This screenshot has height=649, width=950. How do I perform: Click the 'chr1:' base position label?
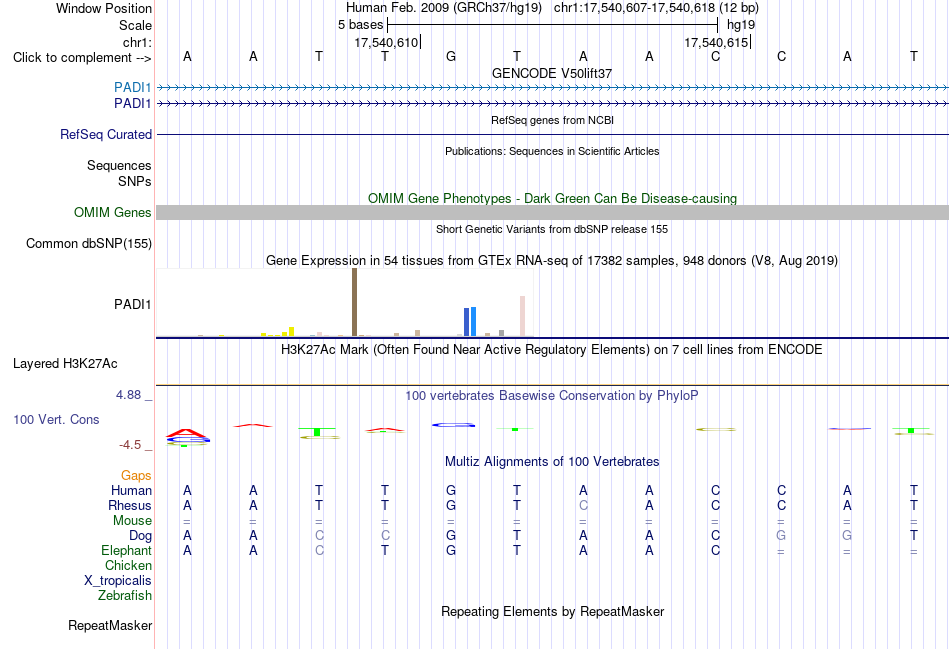[137, 42]
